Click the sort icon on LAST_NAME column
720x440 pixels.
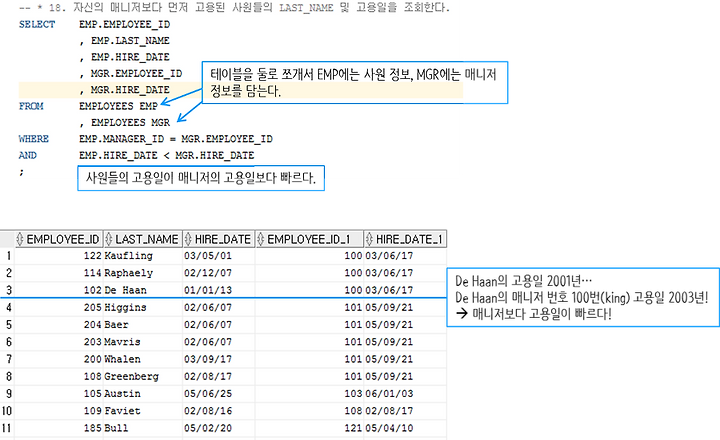tap(109, 239)
